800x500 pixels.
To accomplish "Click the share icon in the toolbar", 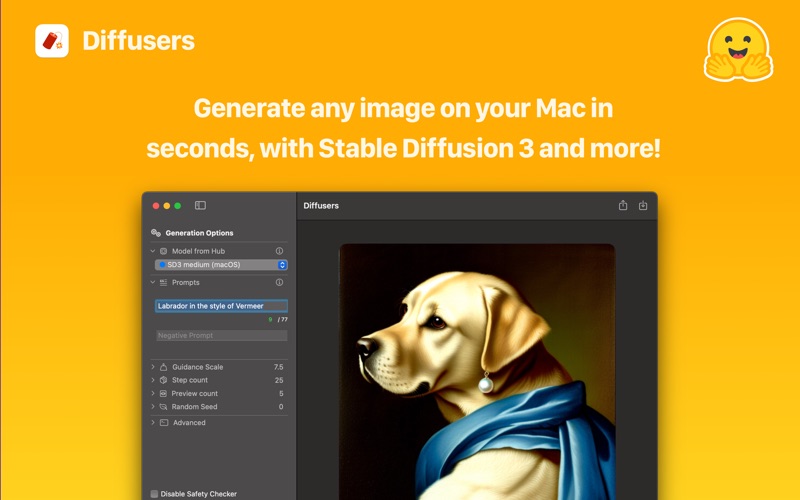I will coord(623,205).
